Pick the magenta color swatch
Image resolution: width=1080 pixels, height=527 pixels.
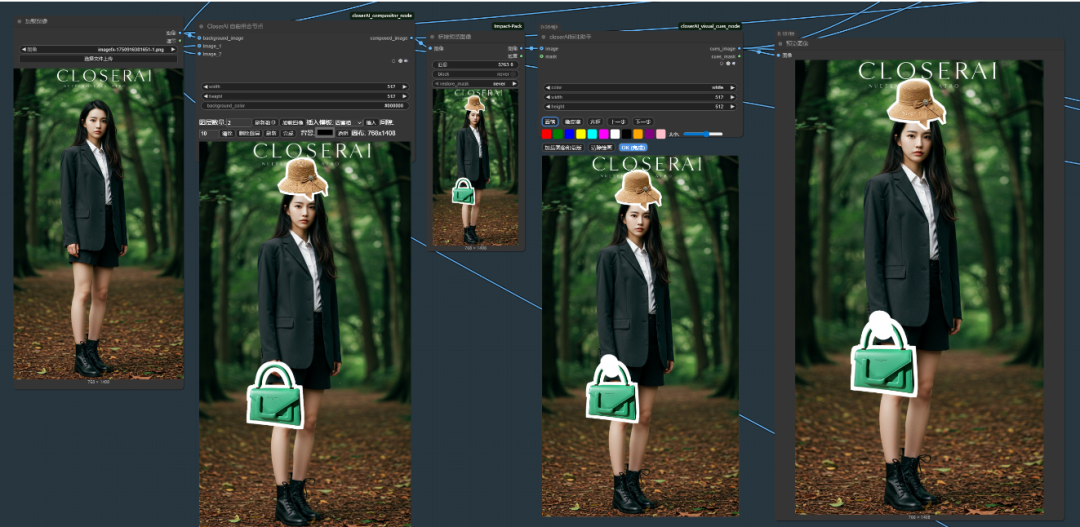(x=603, y=134)
